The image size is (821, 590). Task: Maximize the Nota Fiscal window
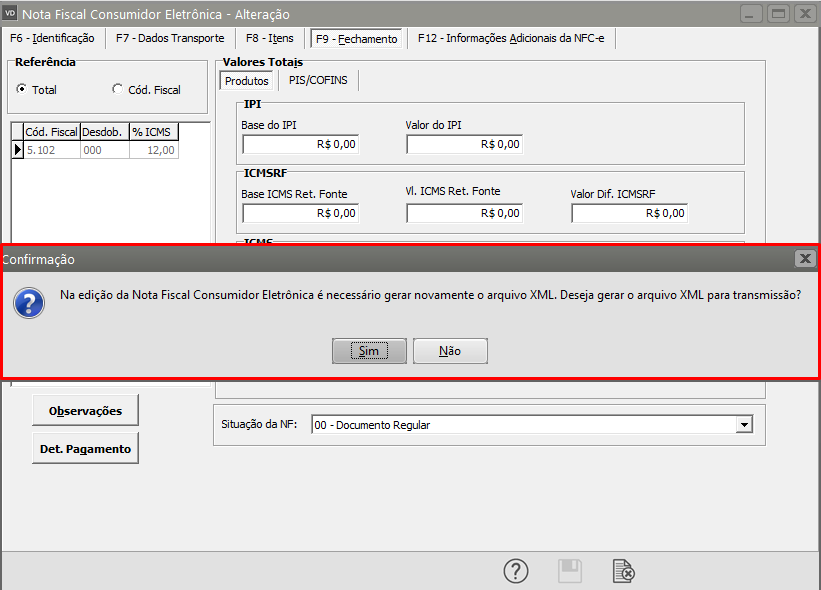(778, 14)
